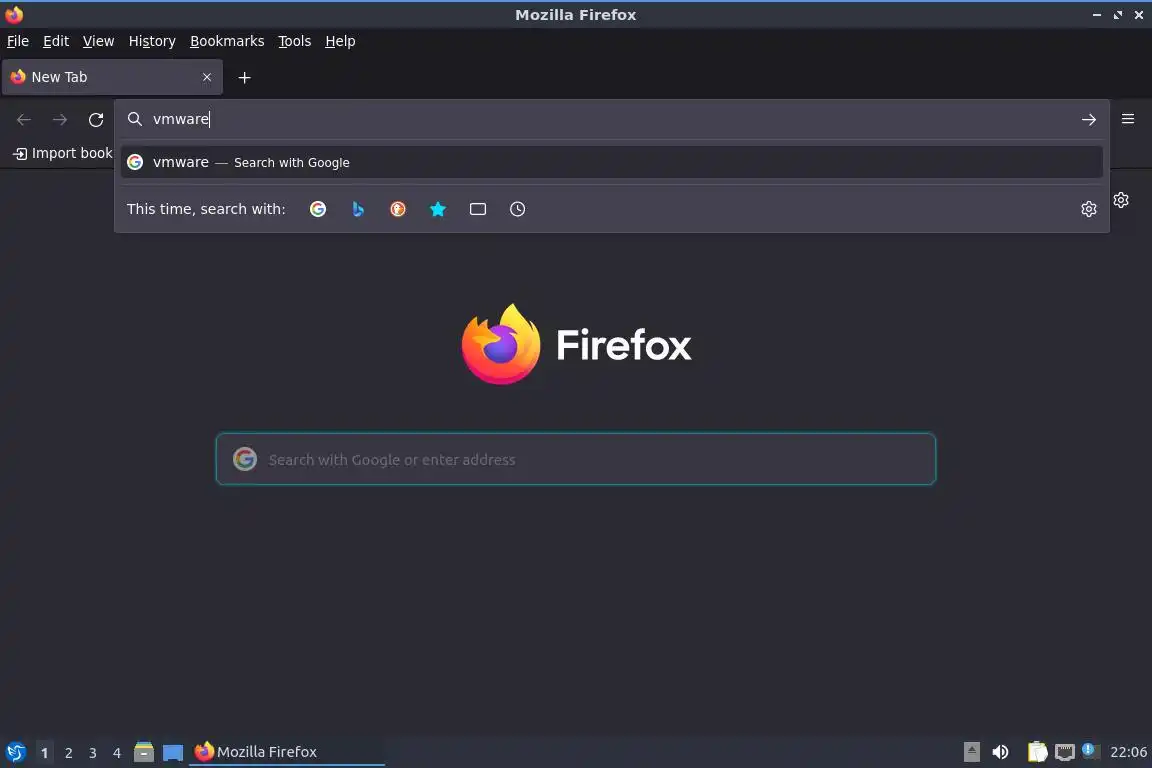
Task: Reload the current page
Action: tap(96, 119)
